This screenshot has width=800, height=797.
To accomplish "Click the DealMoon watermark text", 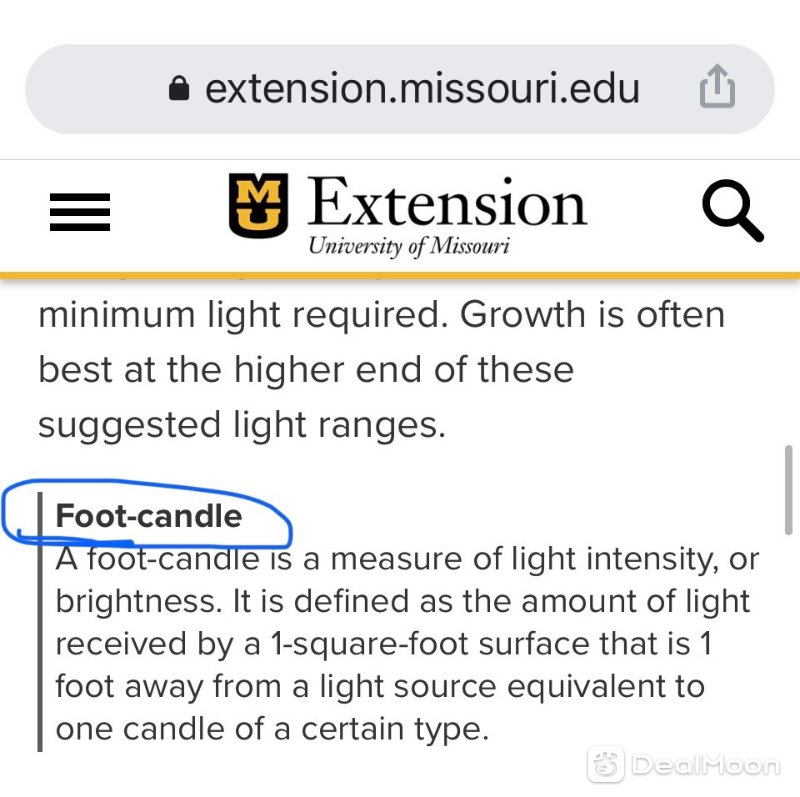I will pos(706,765).
